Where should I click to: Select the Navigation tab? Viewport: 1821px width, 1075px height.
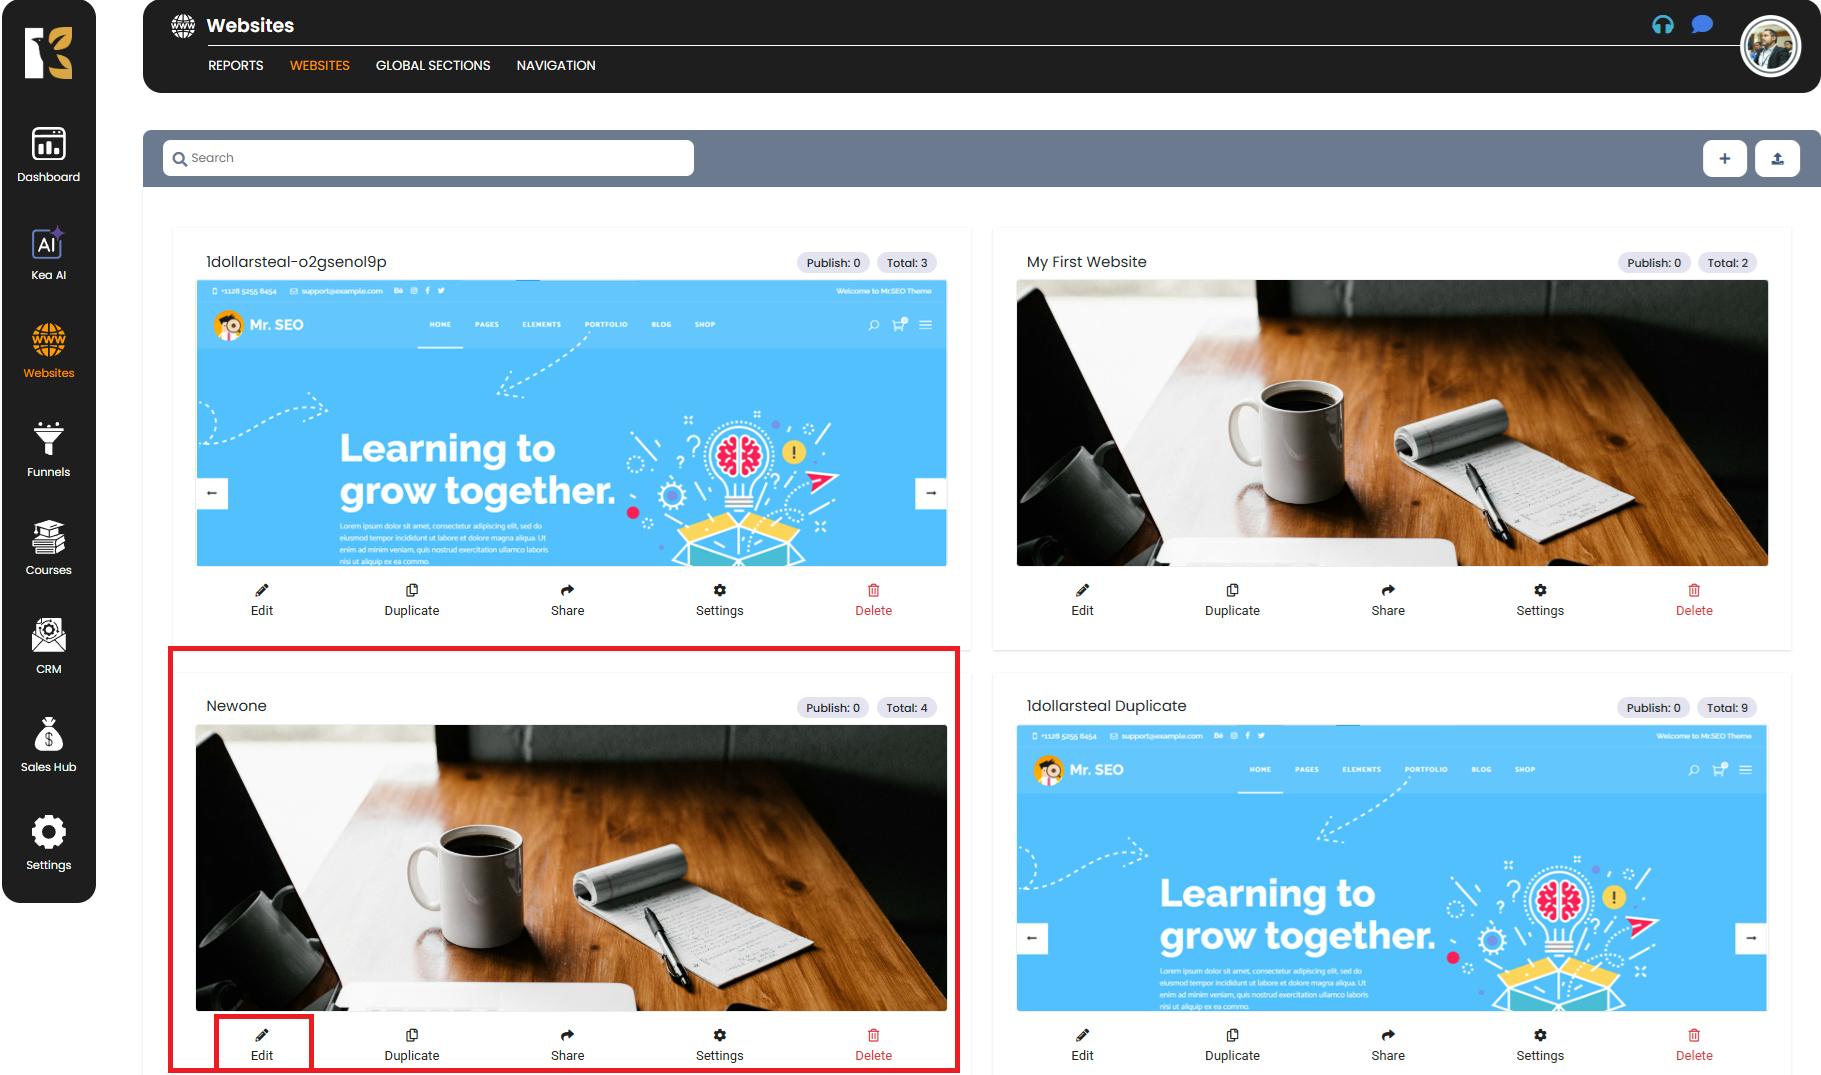555,65
